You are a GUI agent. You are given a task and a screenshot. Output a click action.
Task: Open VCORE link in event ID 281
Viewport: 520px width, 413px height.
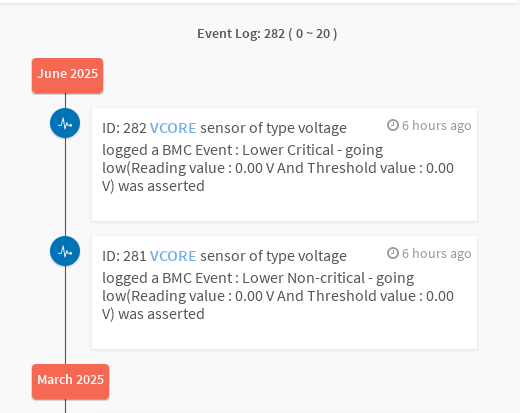[x=173, y=256]
